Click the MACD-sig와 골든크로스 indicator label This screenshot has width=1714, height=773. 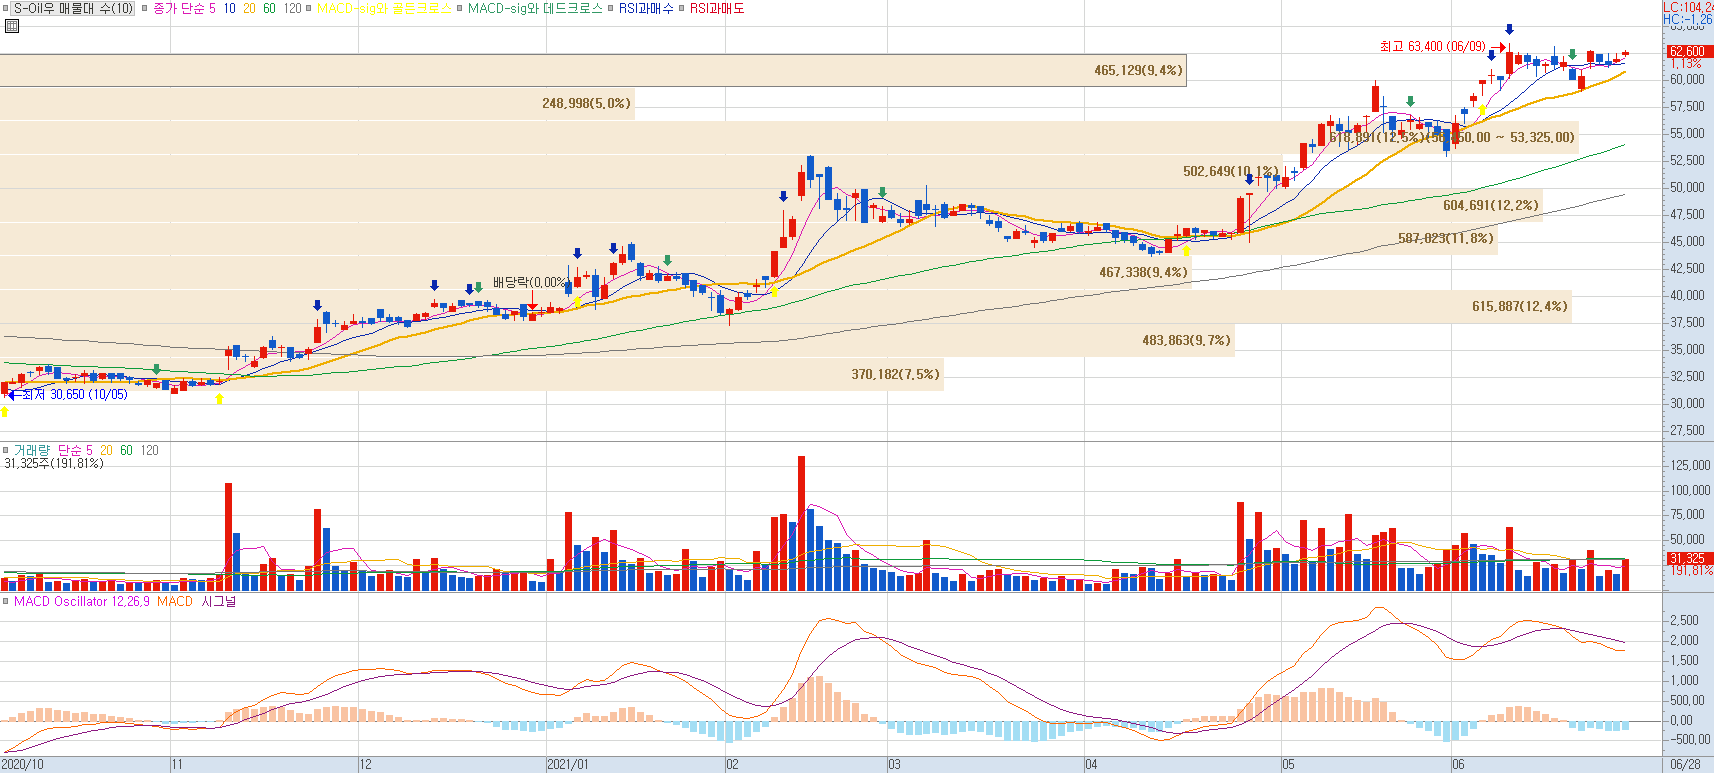click(x=384, y=8)
